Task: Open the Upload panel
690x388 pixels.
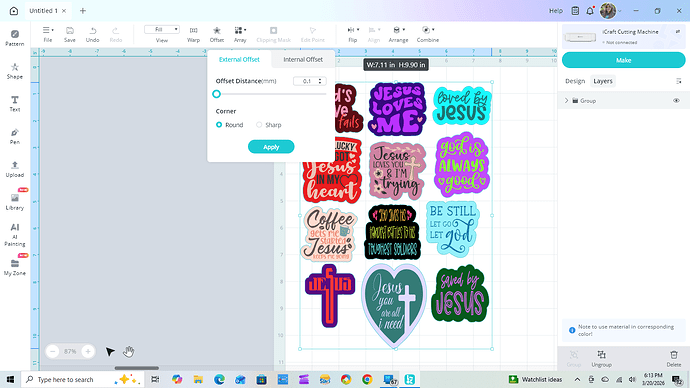Action: 15,169
